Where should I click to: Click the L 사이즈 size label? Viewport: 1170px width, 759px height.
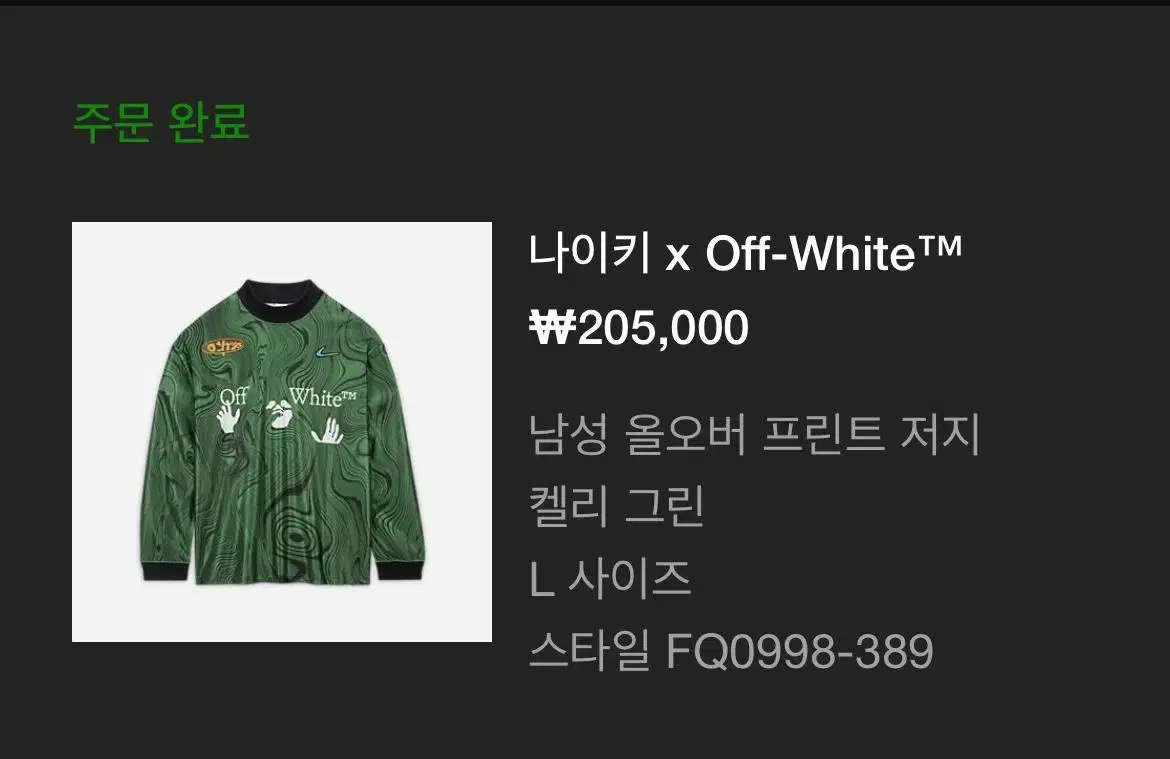pyautogui.click(x=610, y=578)
